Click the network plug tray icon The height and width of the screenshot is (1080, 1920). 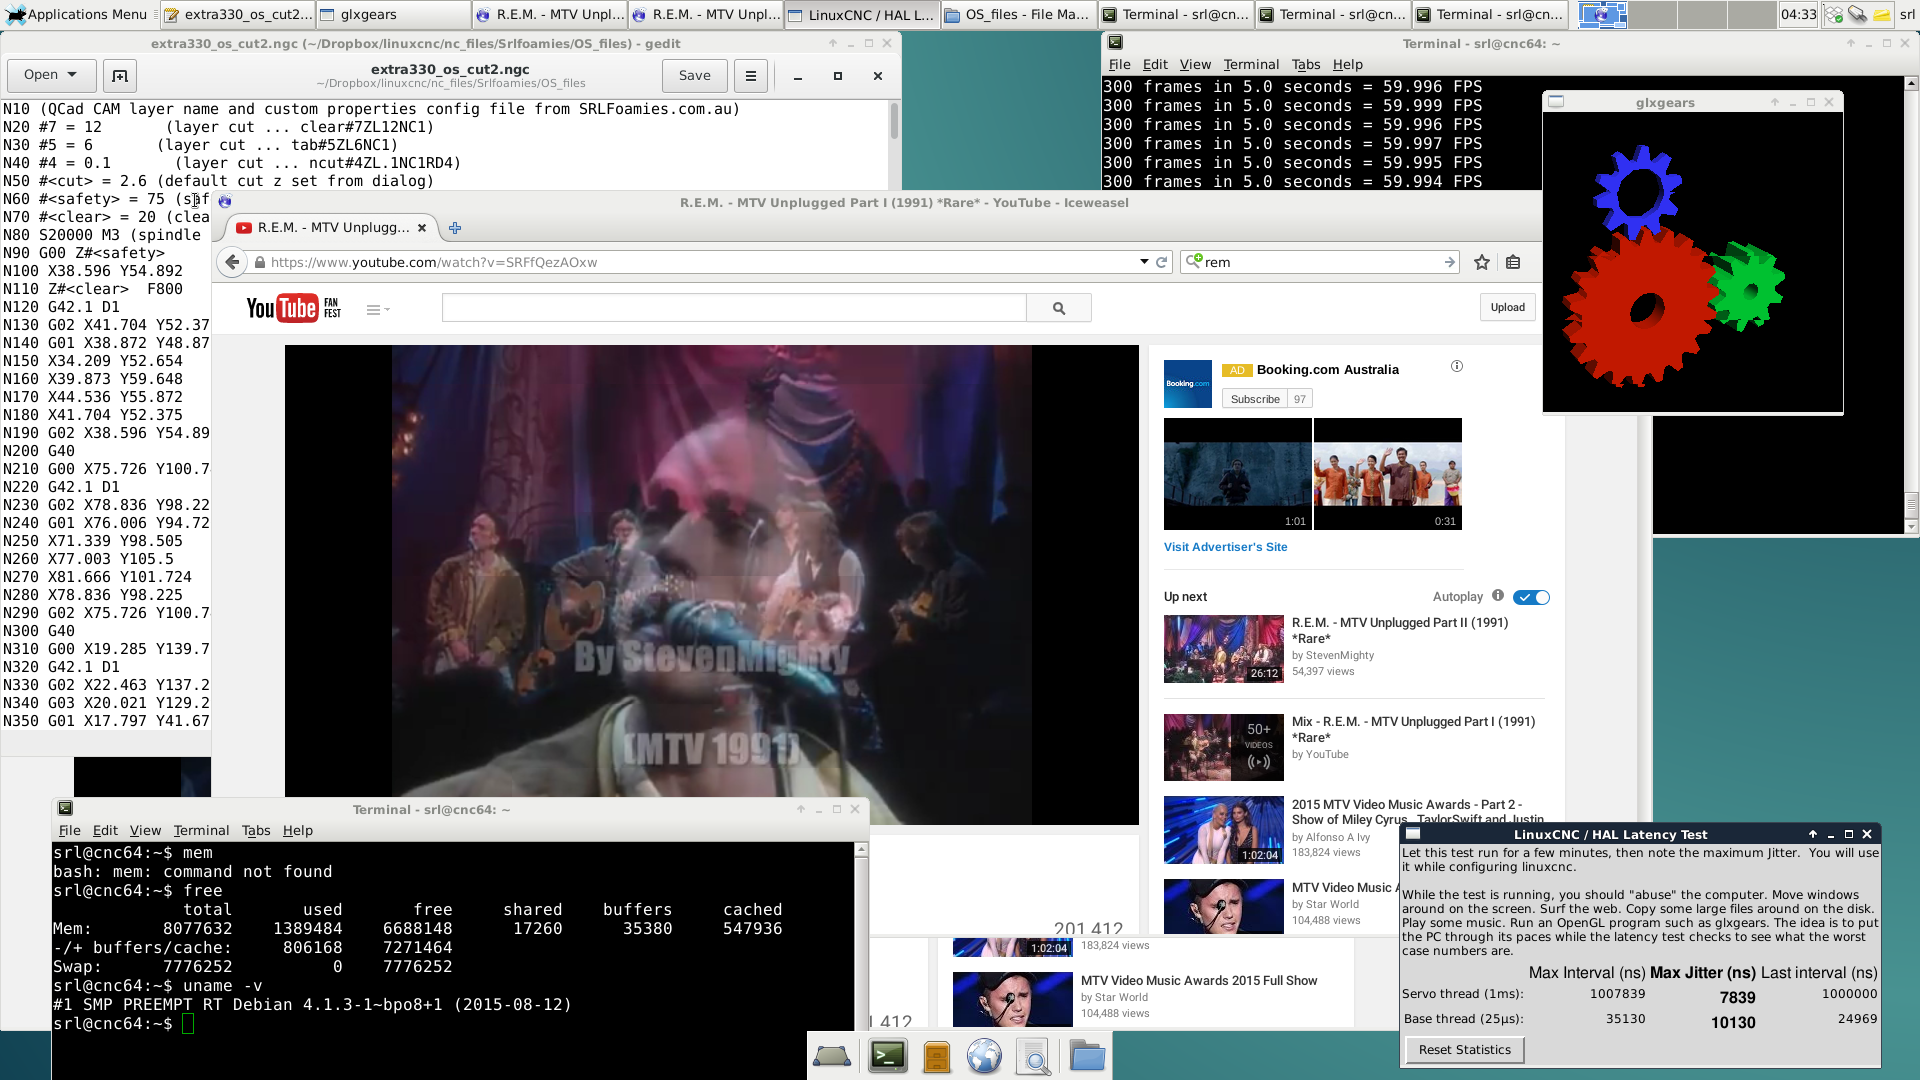(x=1857, y=14)
